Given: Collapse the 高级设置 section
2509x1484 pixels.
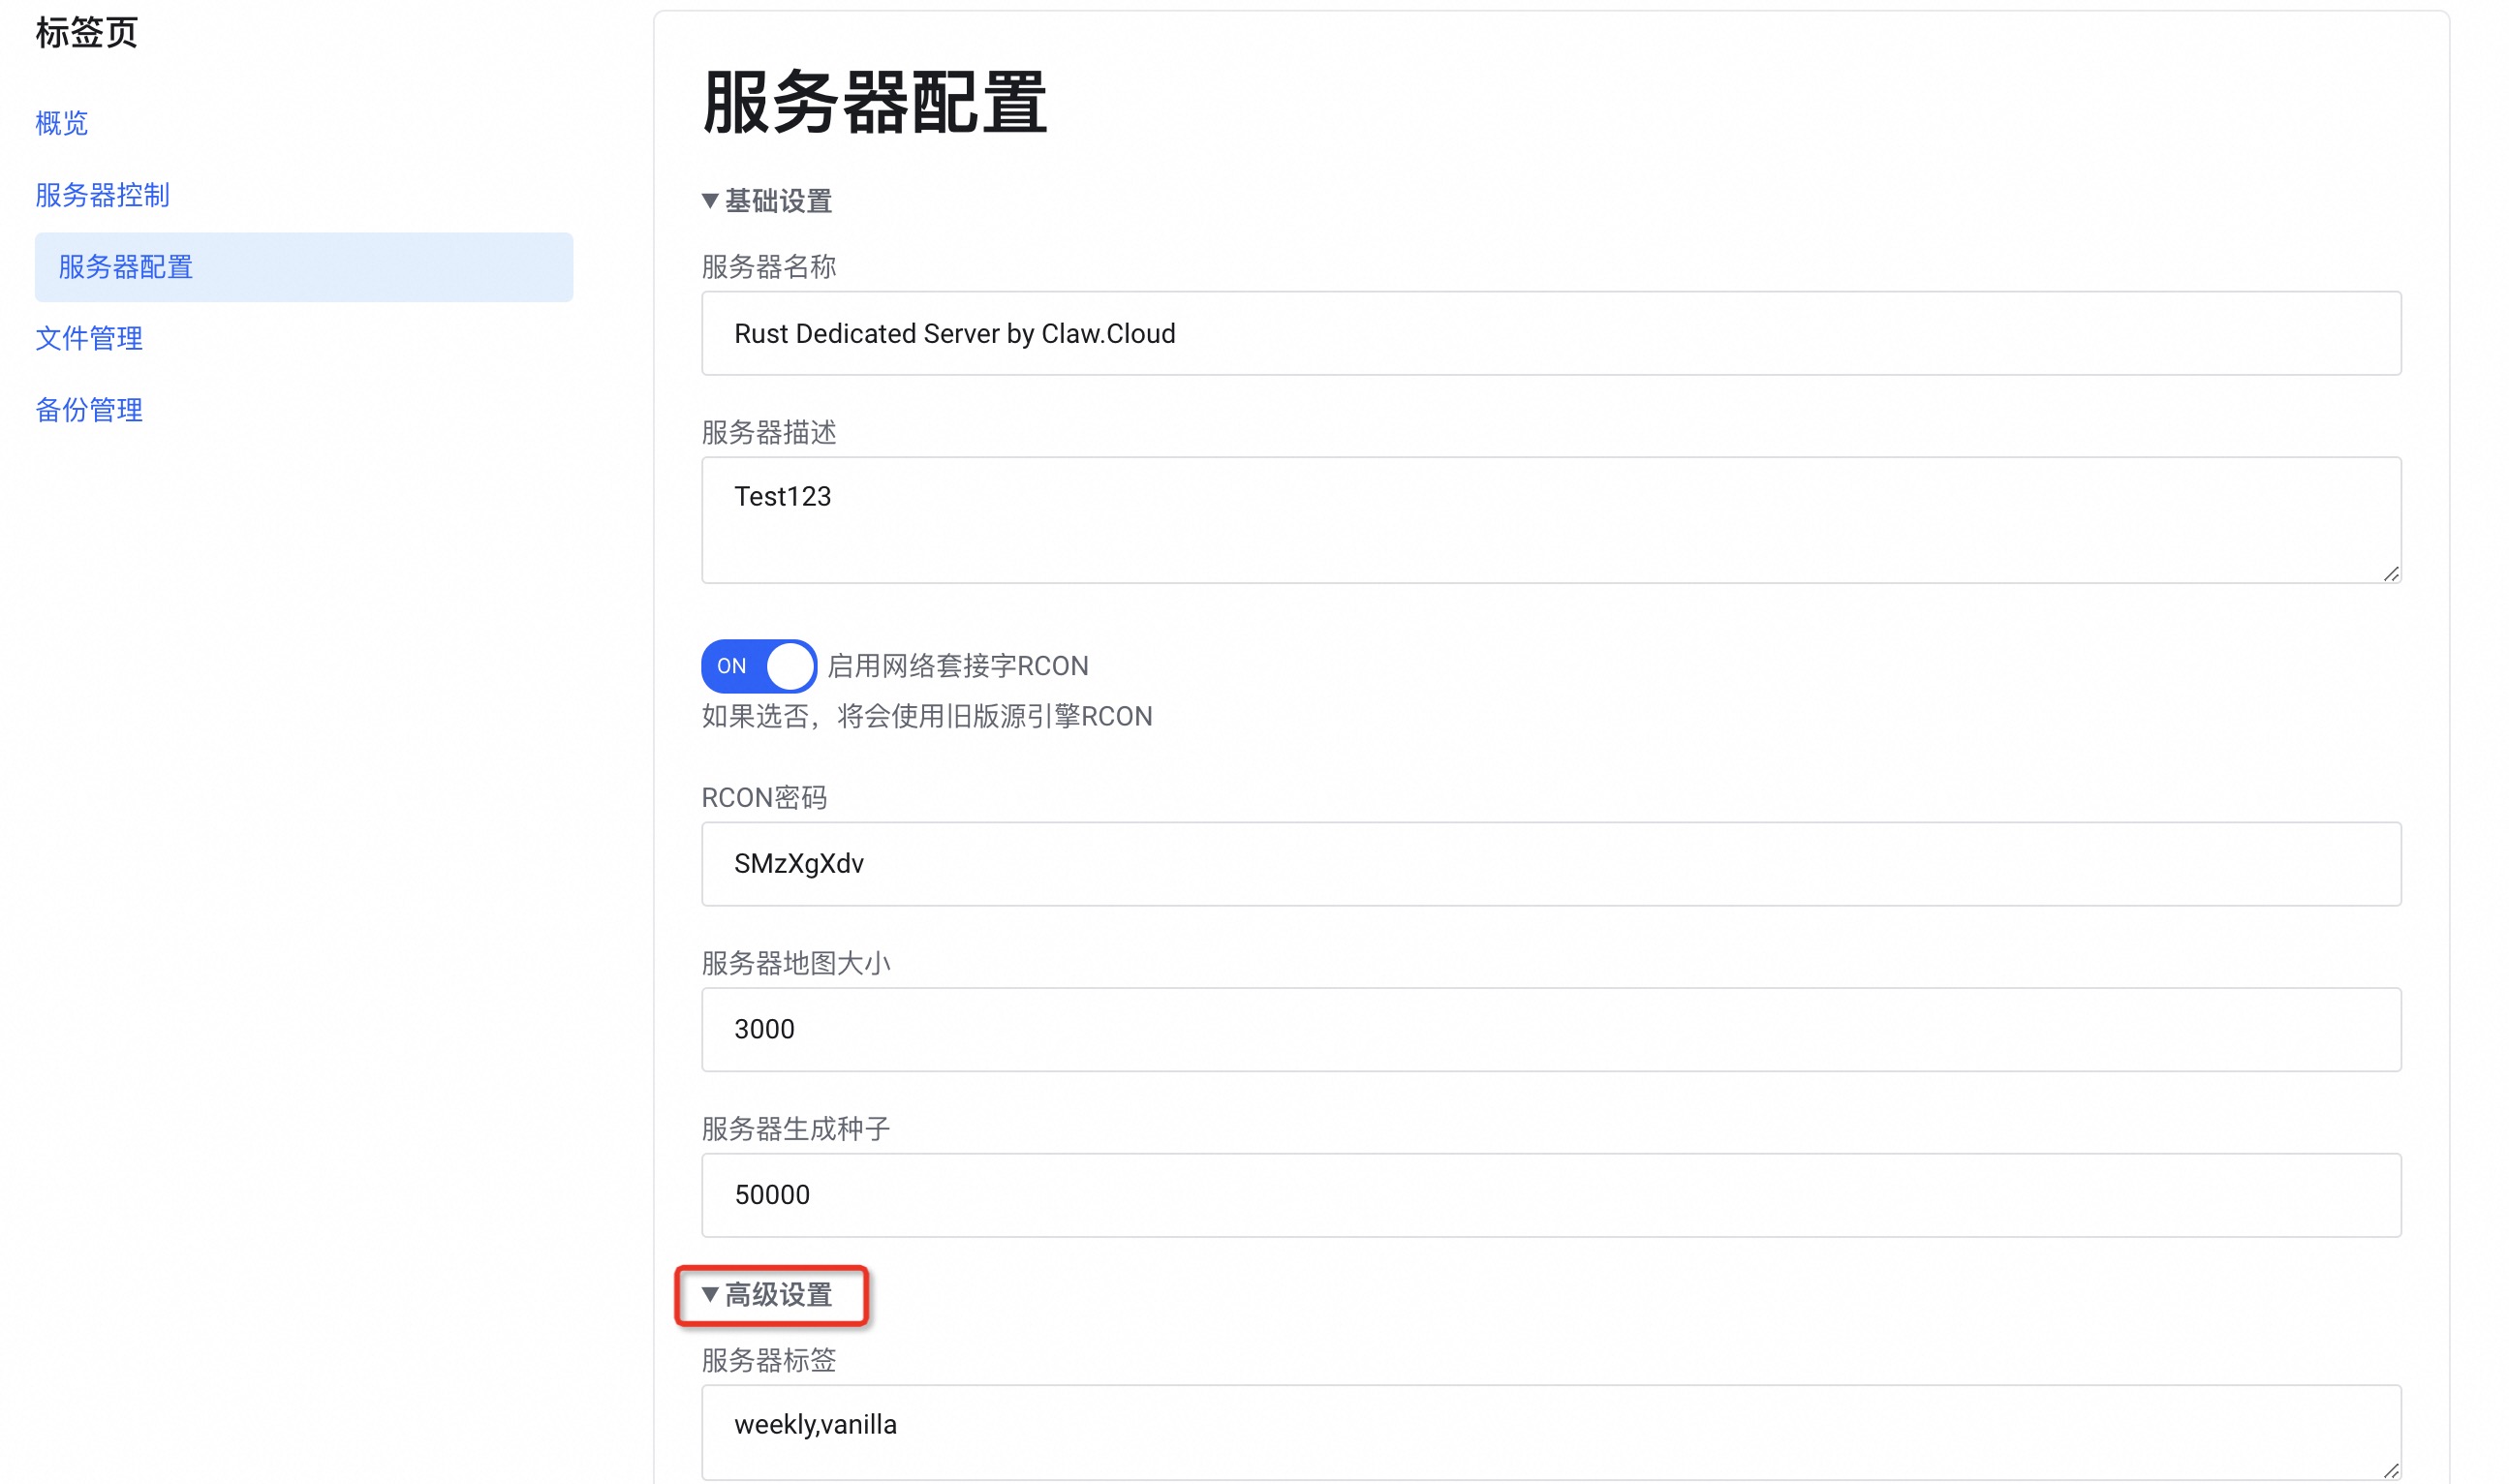Looking at the screenshot, I should click(x=770, y=1295).
